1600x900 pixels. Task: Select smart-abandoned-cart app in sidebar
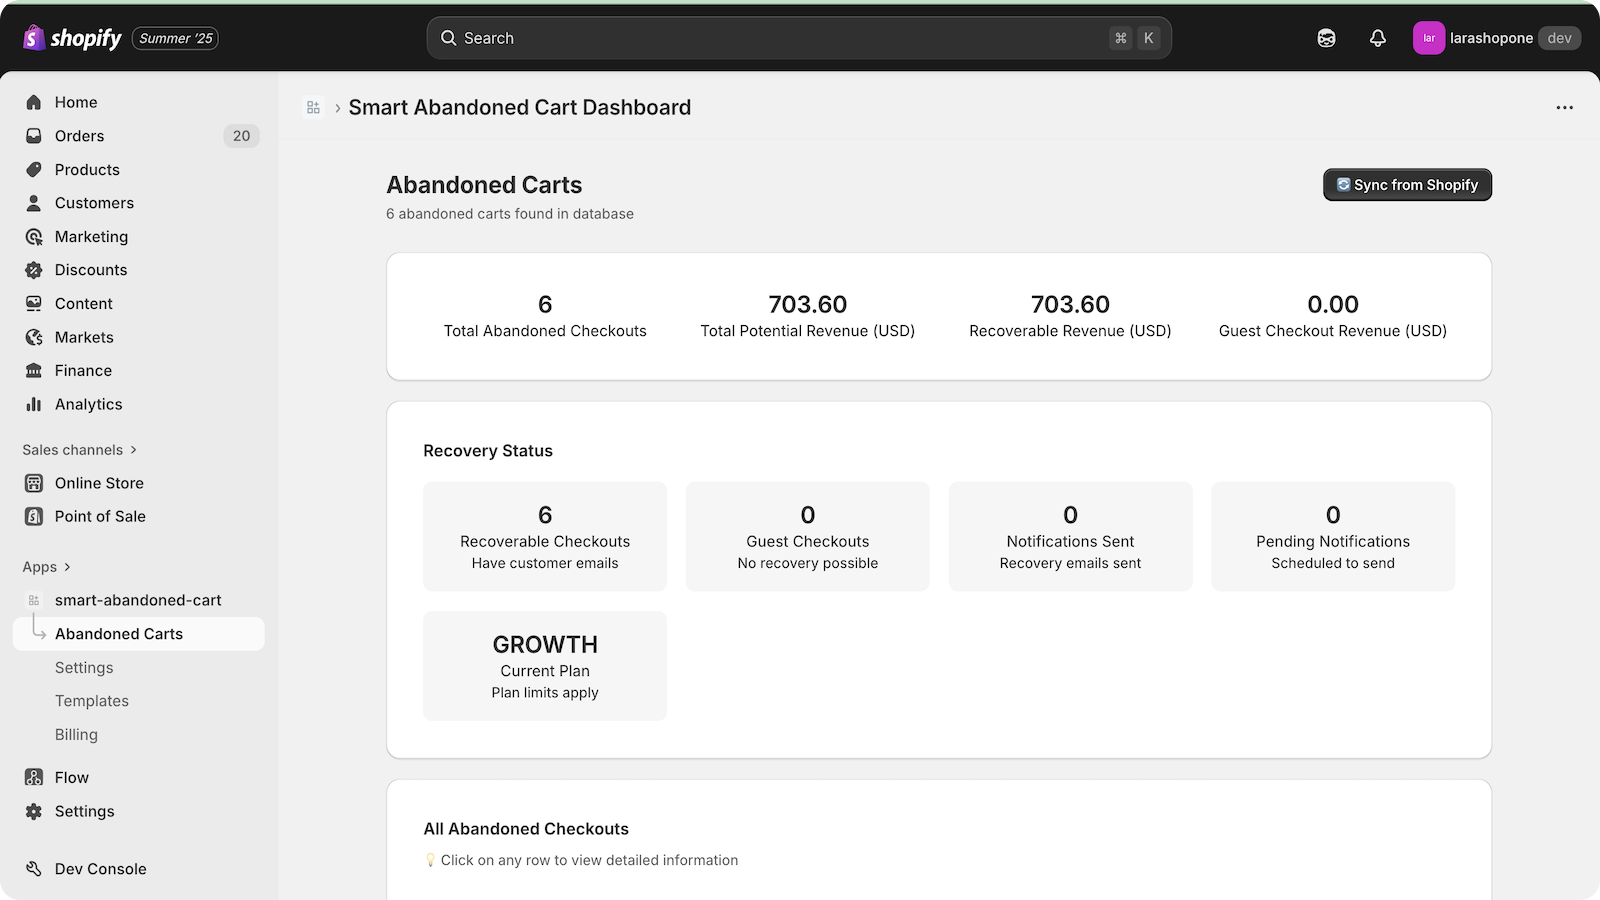coord(138,600)
